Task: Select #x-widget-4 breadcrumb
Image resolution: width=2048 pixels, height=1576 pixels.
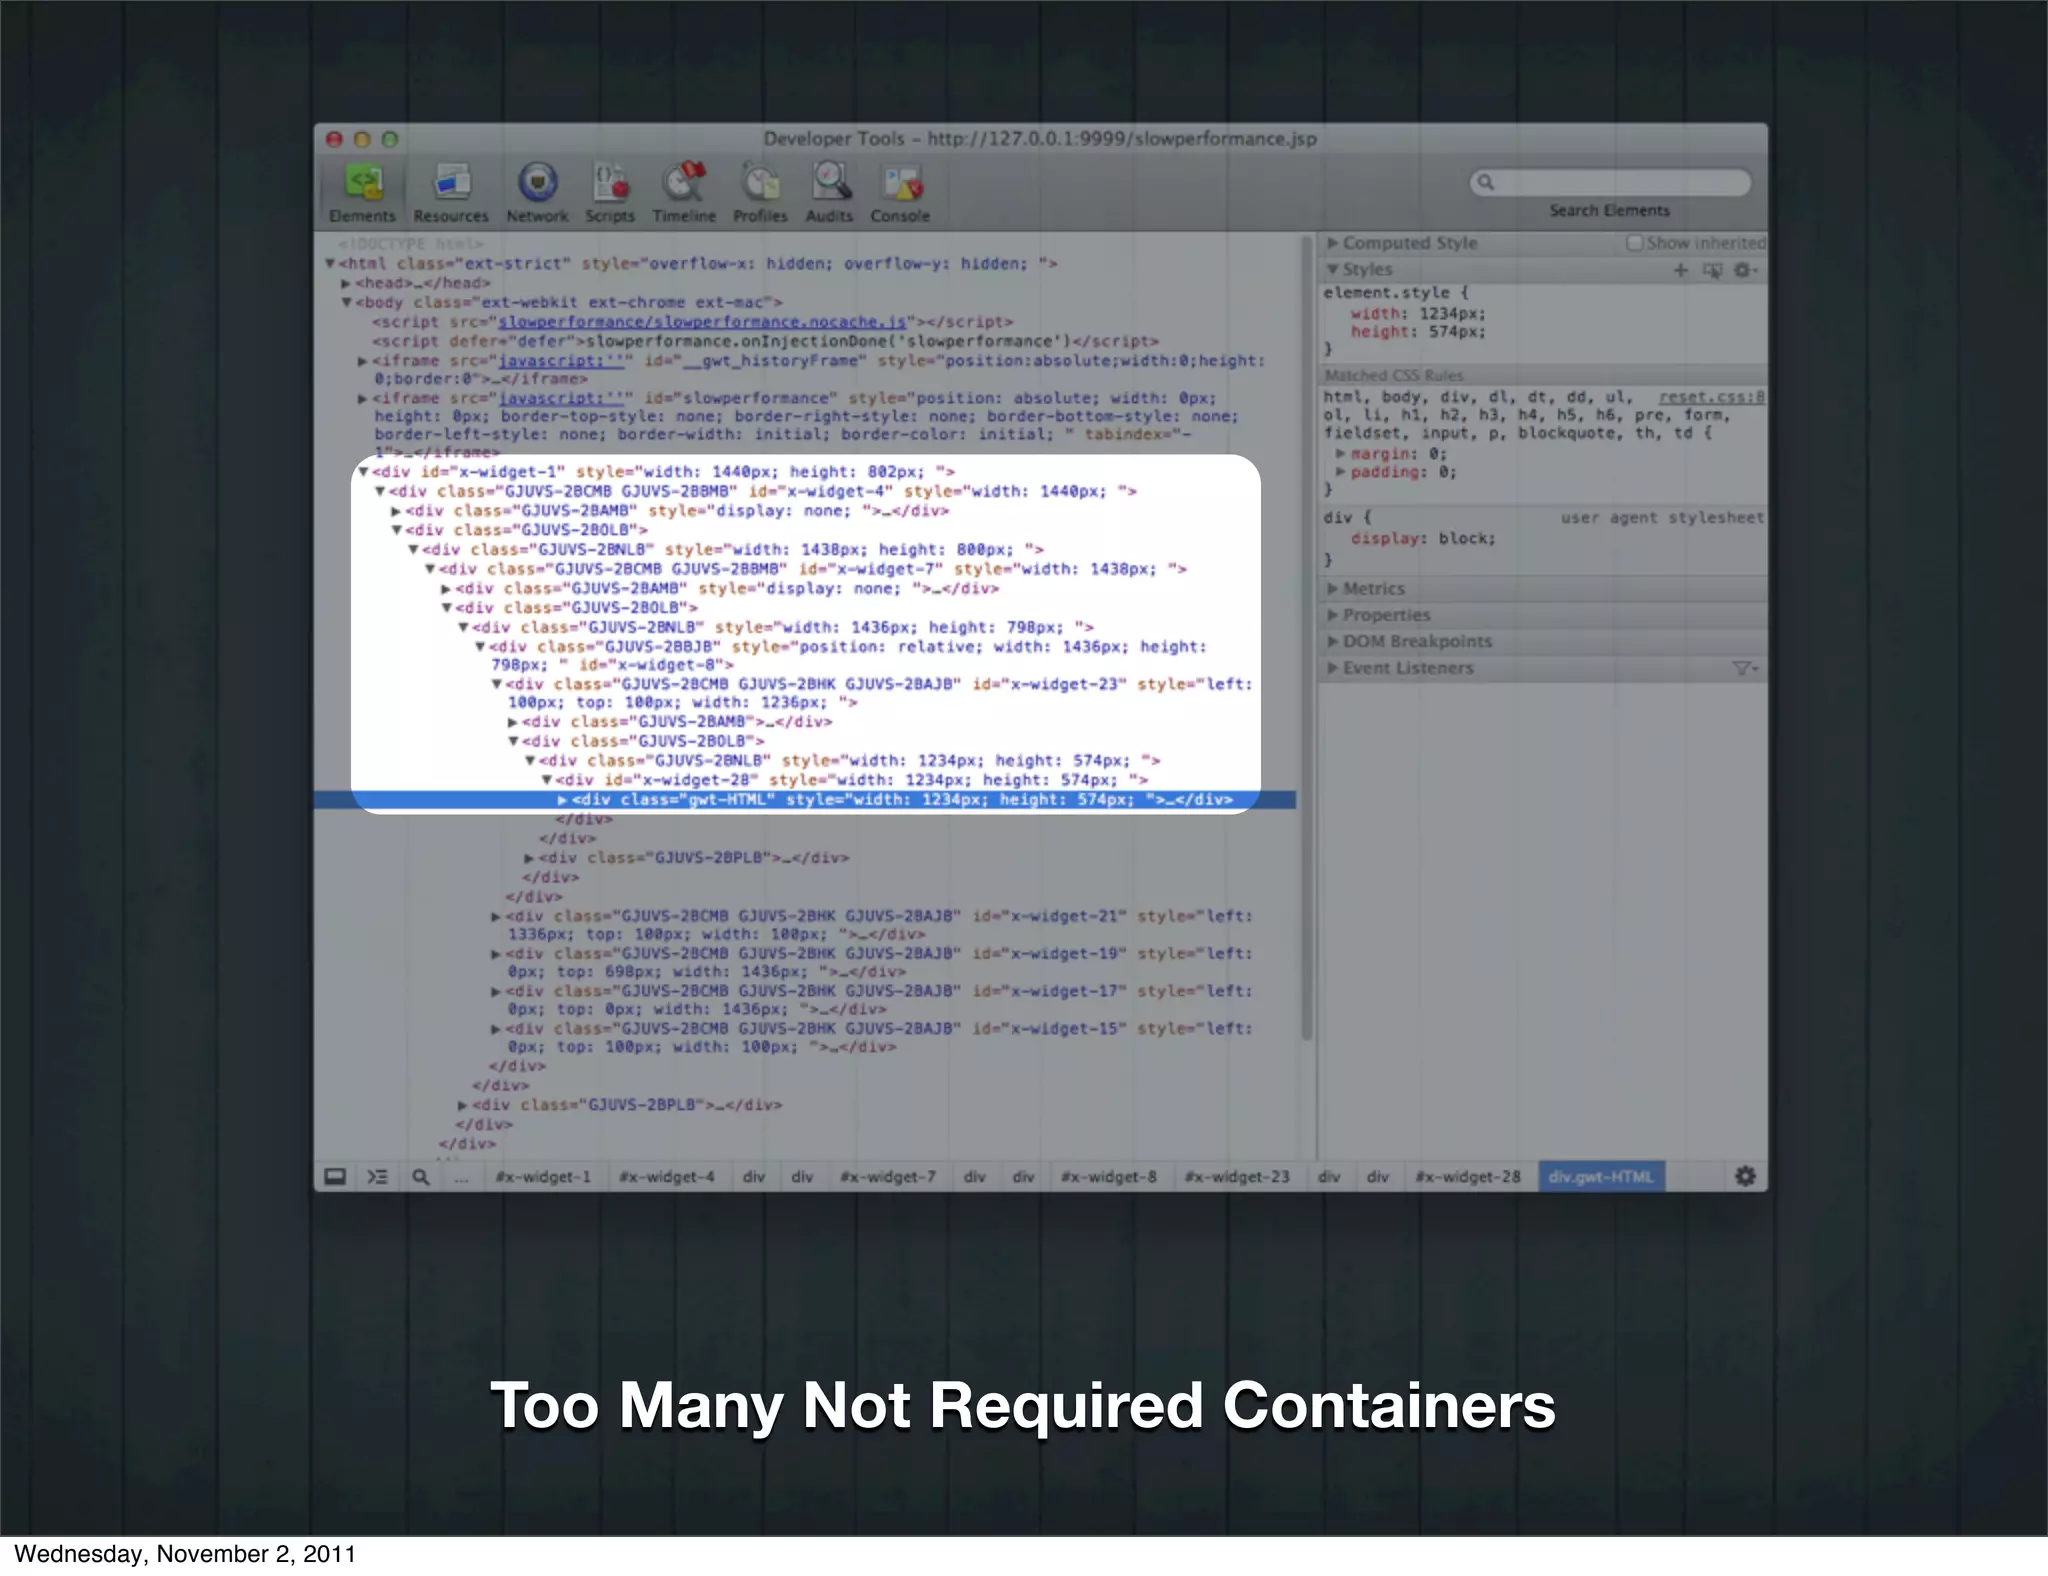Action: click(x=667, y=1177)
